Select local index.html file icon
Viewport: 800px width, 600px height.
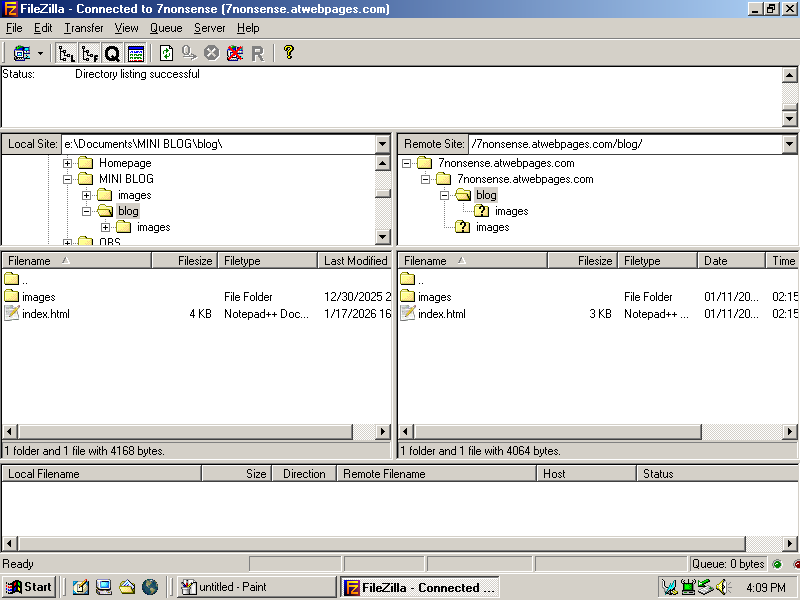(x=12, y=314)
